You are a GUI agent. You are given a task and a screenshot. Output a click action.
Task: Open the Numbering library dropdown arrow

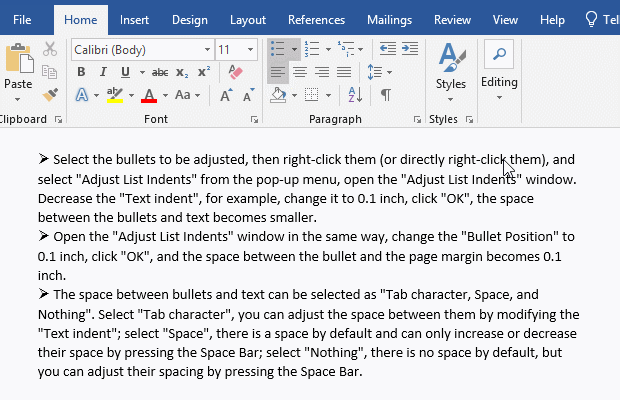[328, 49]
